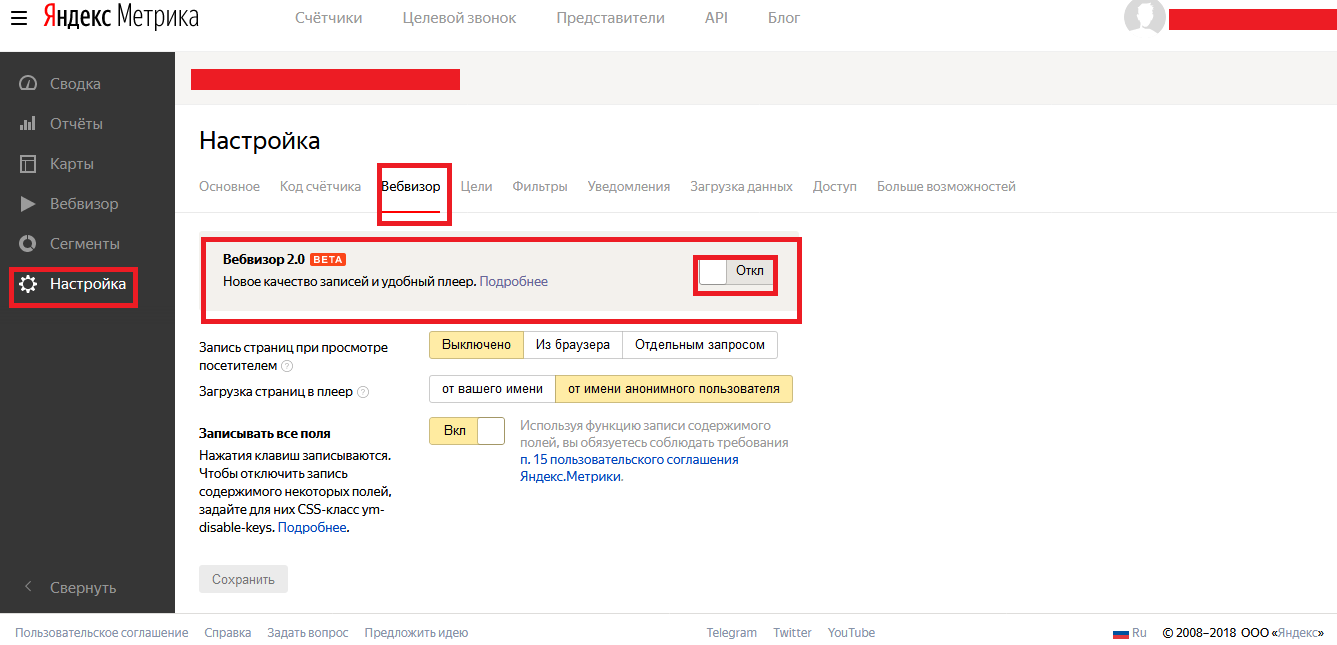
Task: Open Сегменты in the sidebar
Action: point(85,244)
